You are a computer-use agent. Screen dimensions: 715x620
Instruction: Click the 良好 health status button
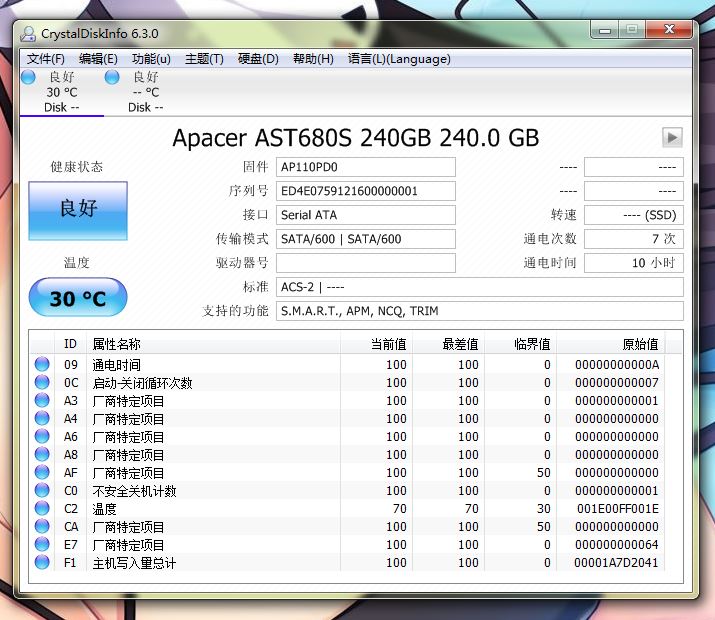coord(78,211)
